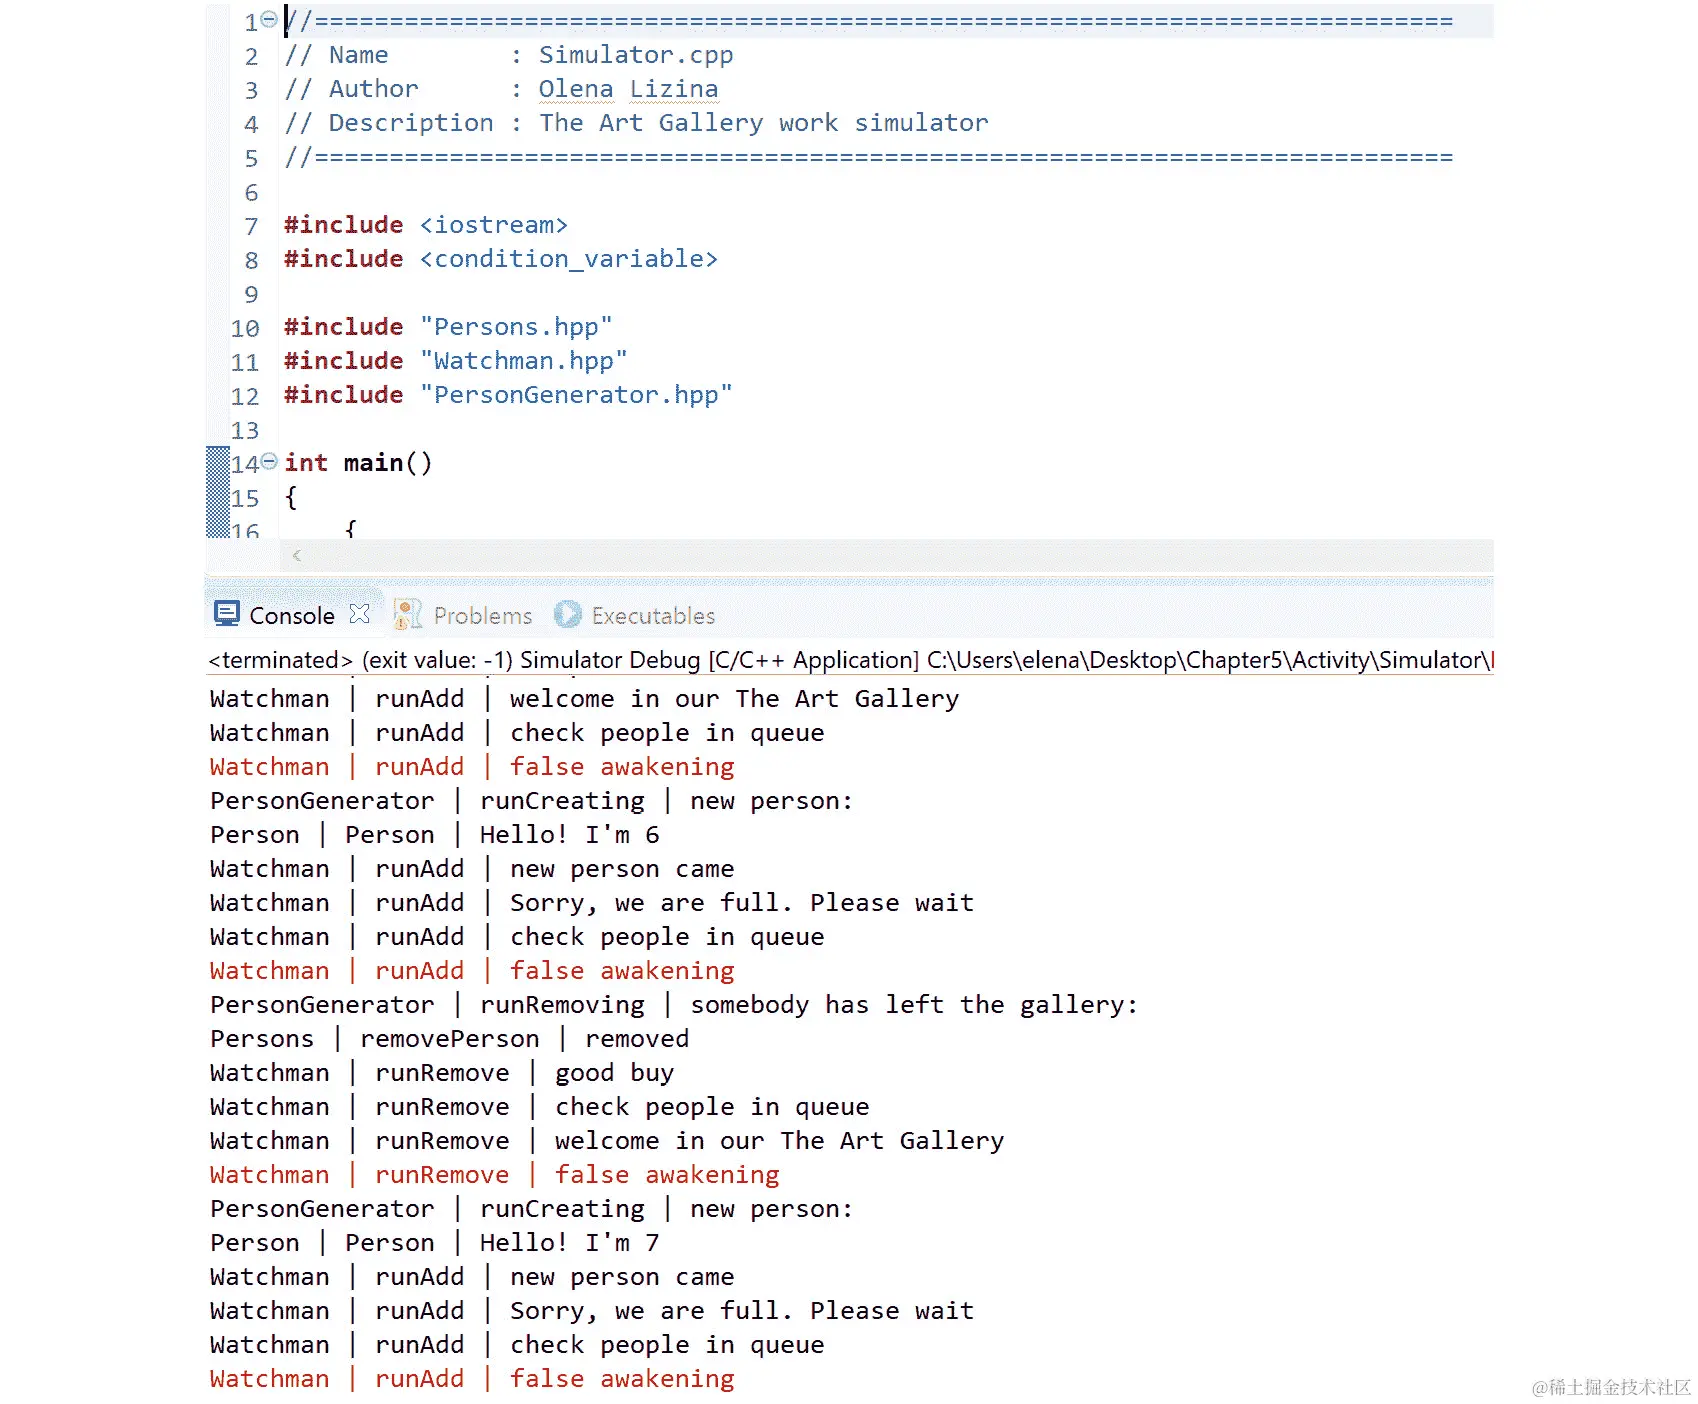Place cursor on '#include <iostream>' line
The height and width of the screenshot is (1404, 1698).
tap(425, 225)
